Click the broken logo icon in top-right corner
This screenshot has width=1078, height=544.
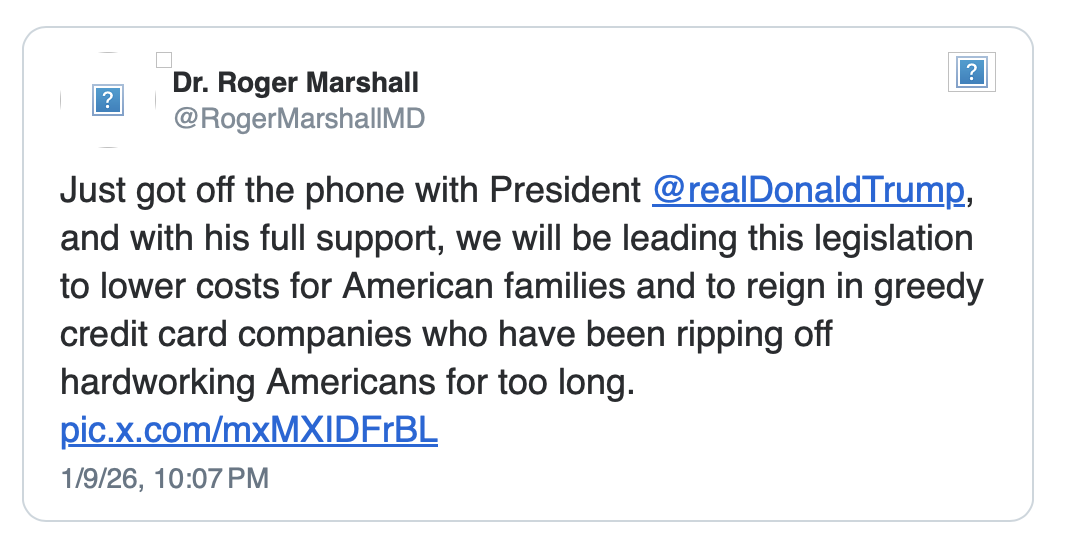pos(972,72)
